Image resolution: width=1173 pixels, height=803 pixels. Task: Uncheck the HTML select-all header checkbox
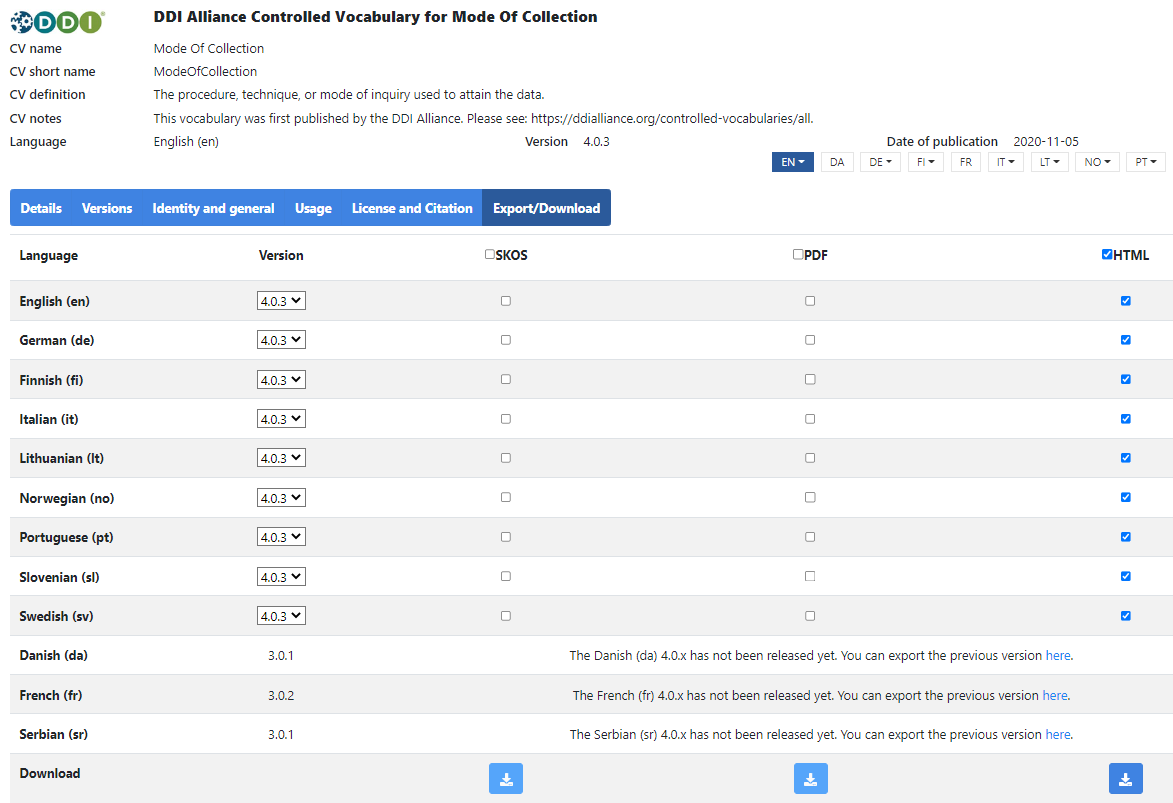[1106, 254]
